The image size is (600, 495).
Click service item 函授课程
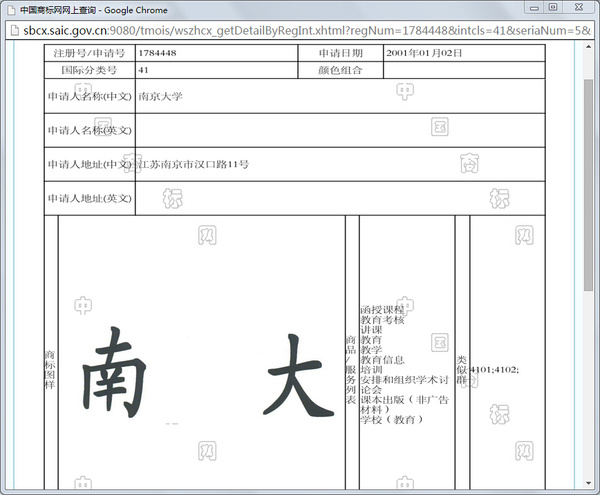(x=382, y=309)
